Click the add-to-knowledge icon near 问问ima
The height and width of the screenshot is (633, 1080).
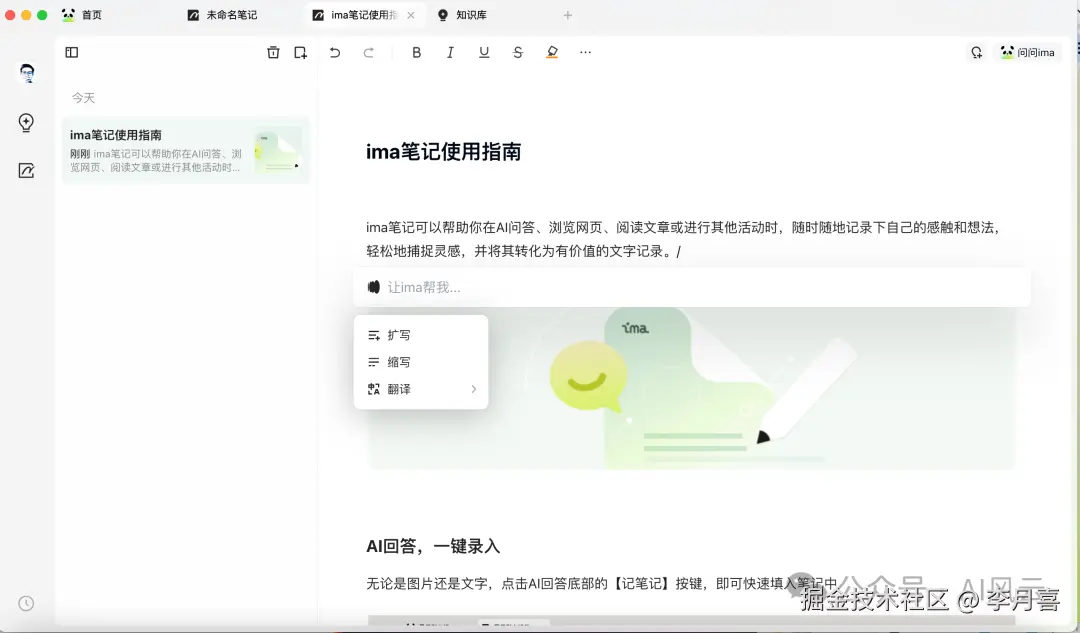(976, 52)
